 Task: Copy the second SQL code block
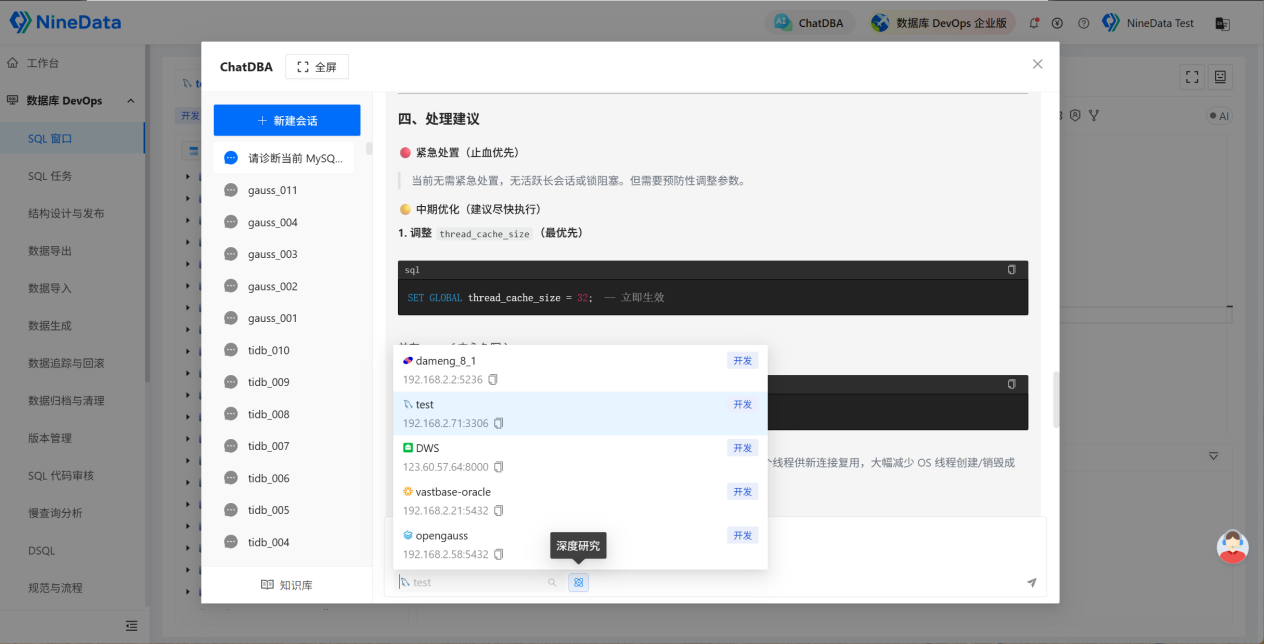coord(1012,384)
